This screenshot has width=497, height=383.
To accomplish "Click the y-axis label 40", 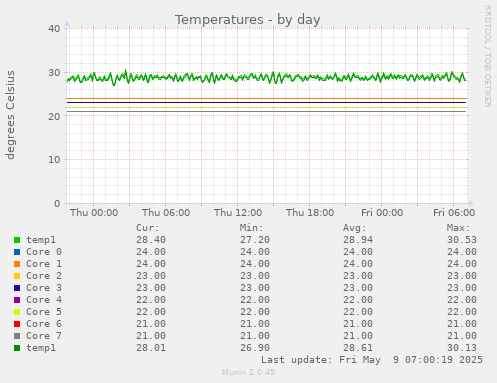I will coord(54,29).
